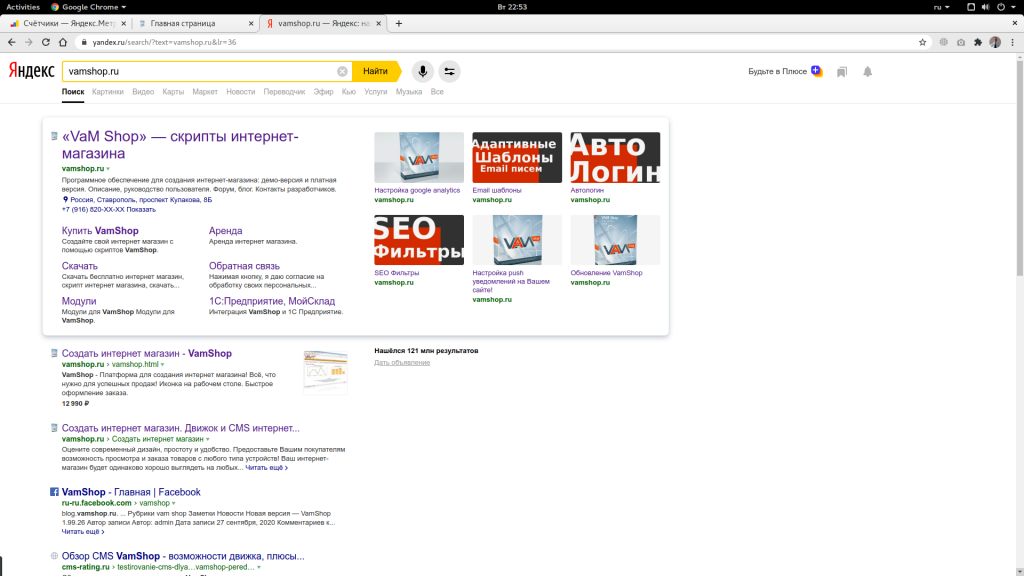Click the Facebook favicon of VamShop result
This screenshot has width=1024, height=576.
[x=54, y=492]
